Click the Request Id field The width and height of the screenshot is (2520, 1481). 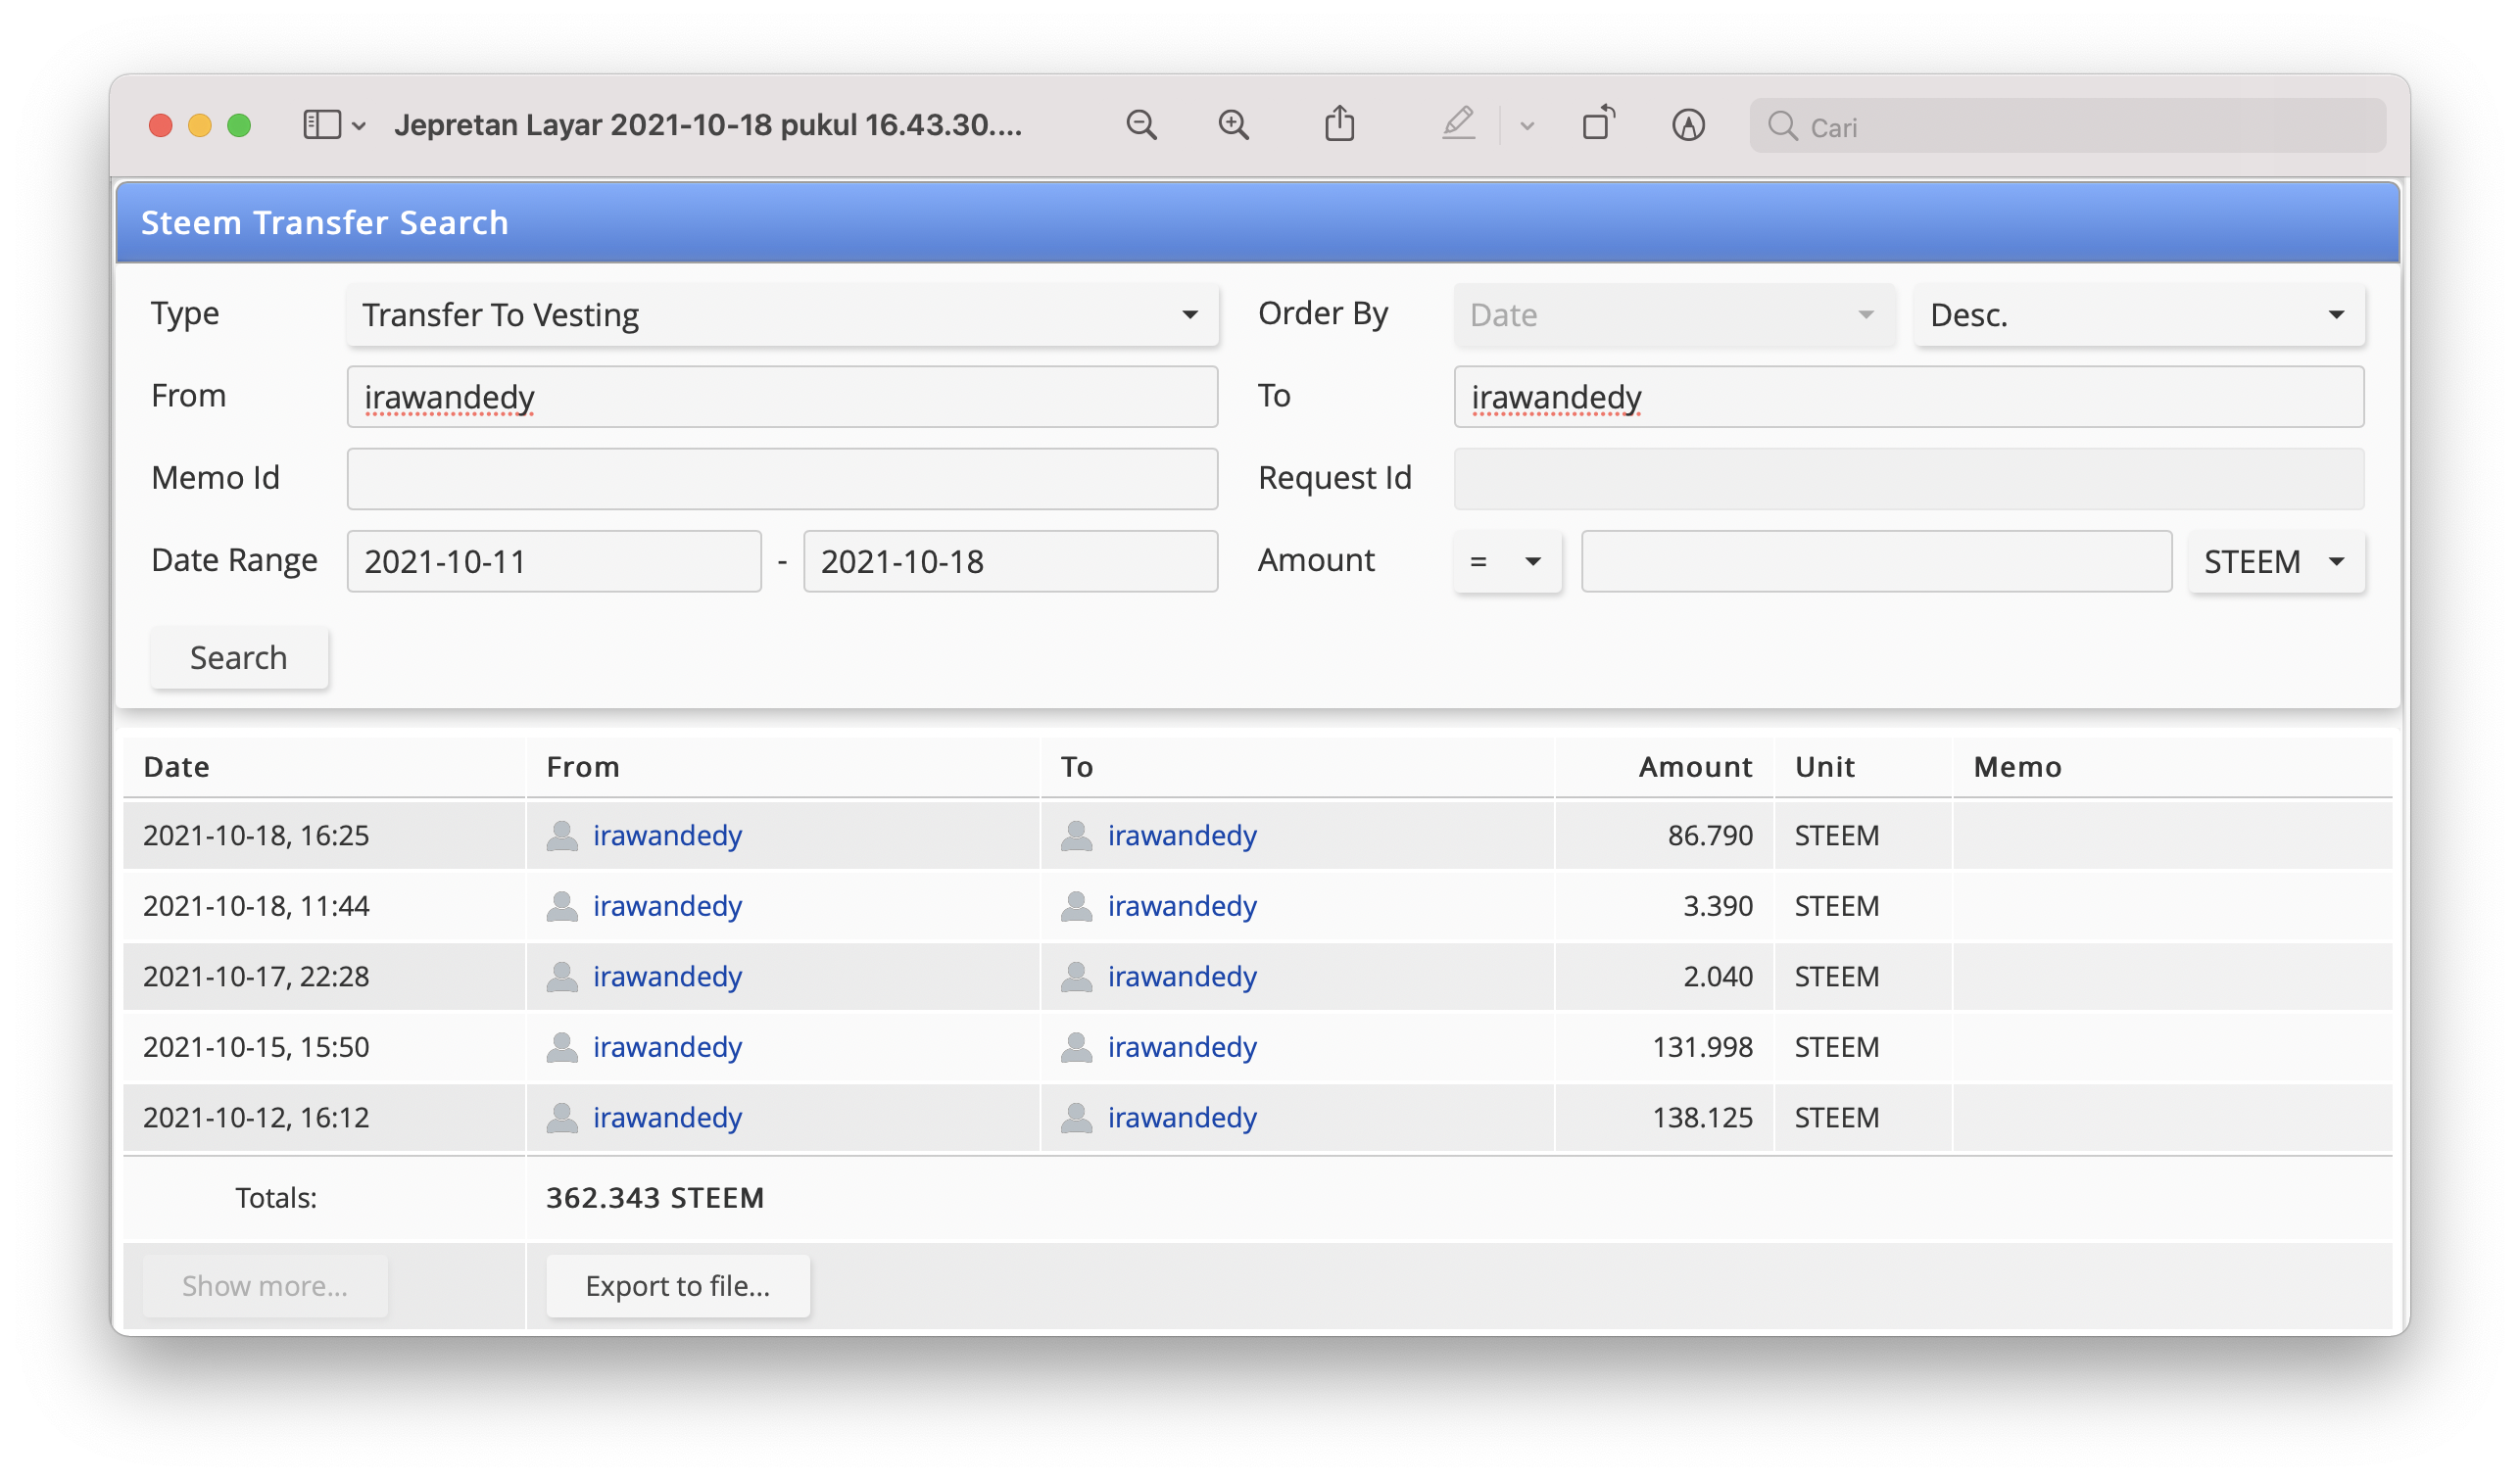(1909, 479)
